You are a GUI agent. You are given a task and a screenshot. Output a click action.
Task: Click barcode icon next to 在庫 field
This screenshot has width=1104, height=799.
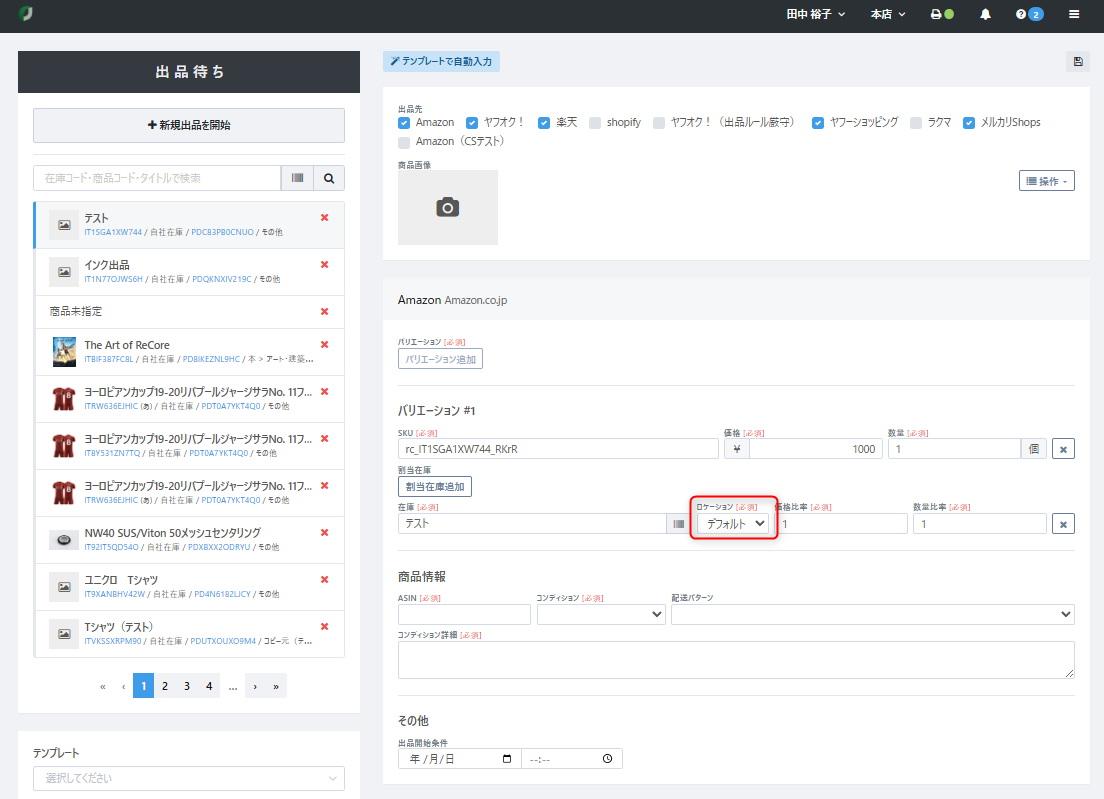[x=678, y=524]
